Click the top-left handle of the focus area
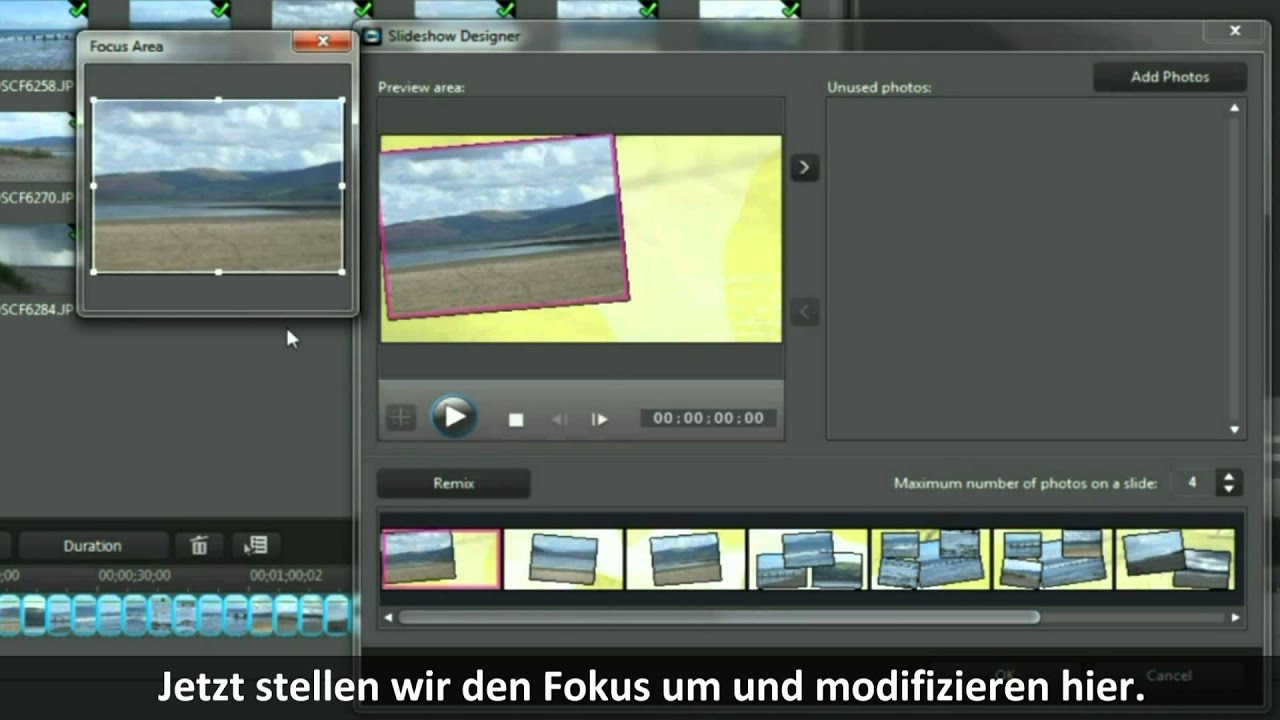 93,100
